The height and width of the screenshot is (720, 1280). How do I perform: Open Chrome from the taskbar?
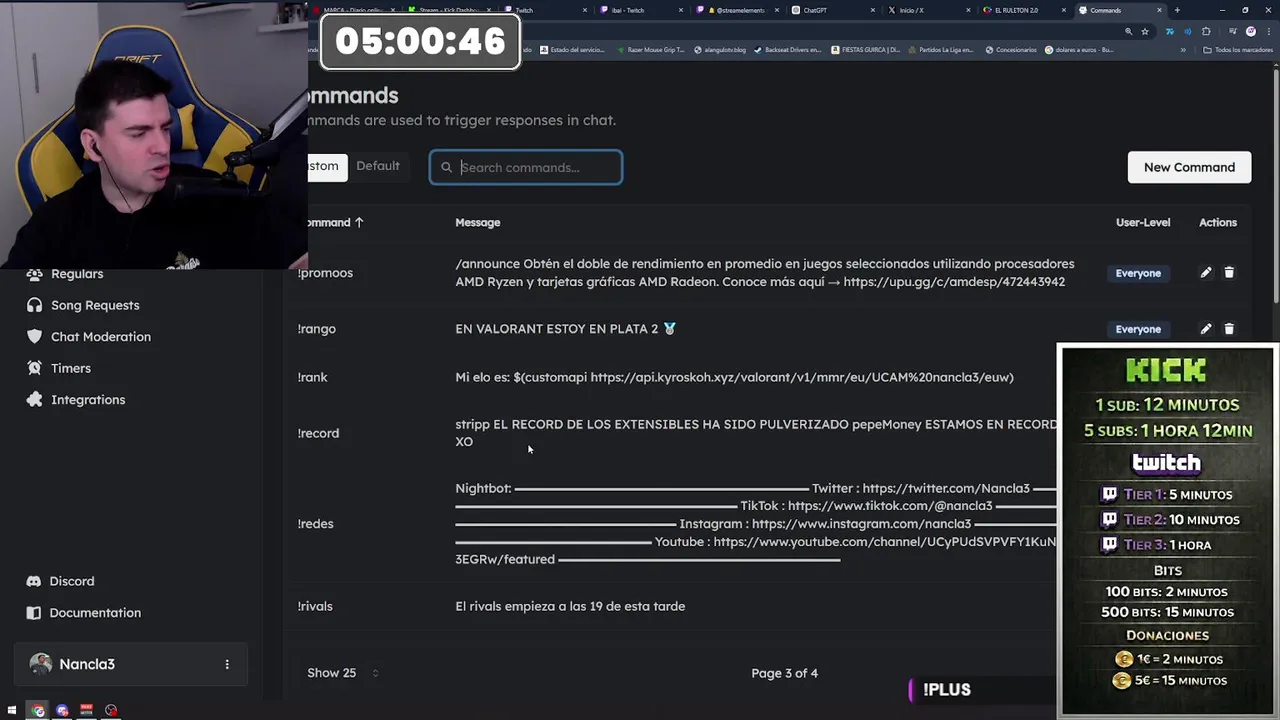click(38, 711)
